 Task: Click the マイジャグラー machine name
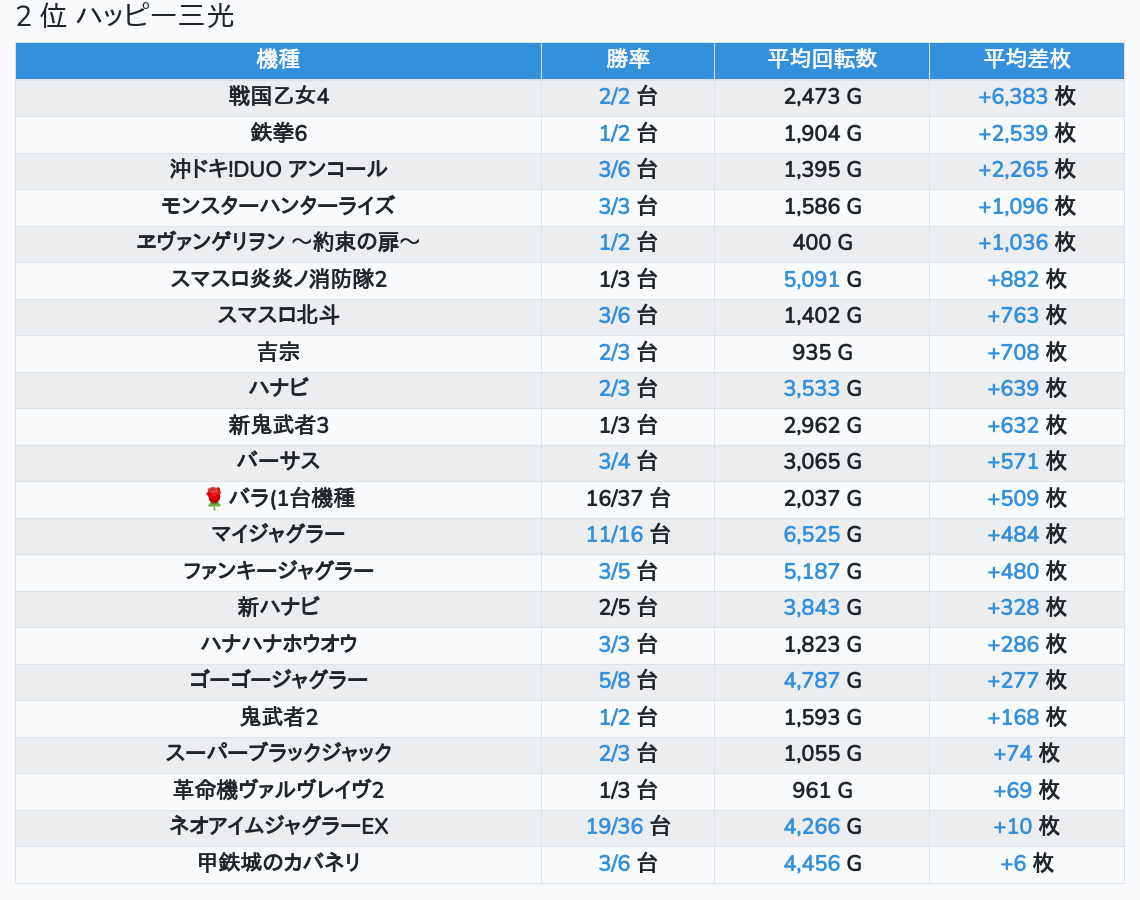click(x=278, y=535)
